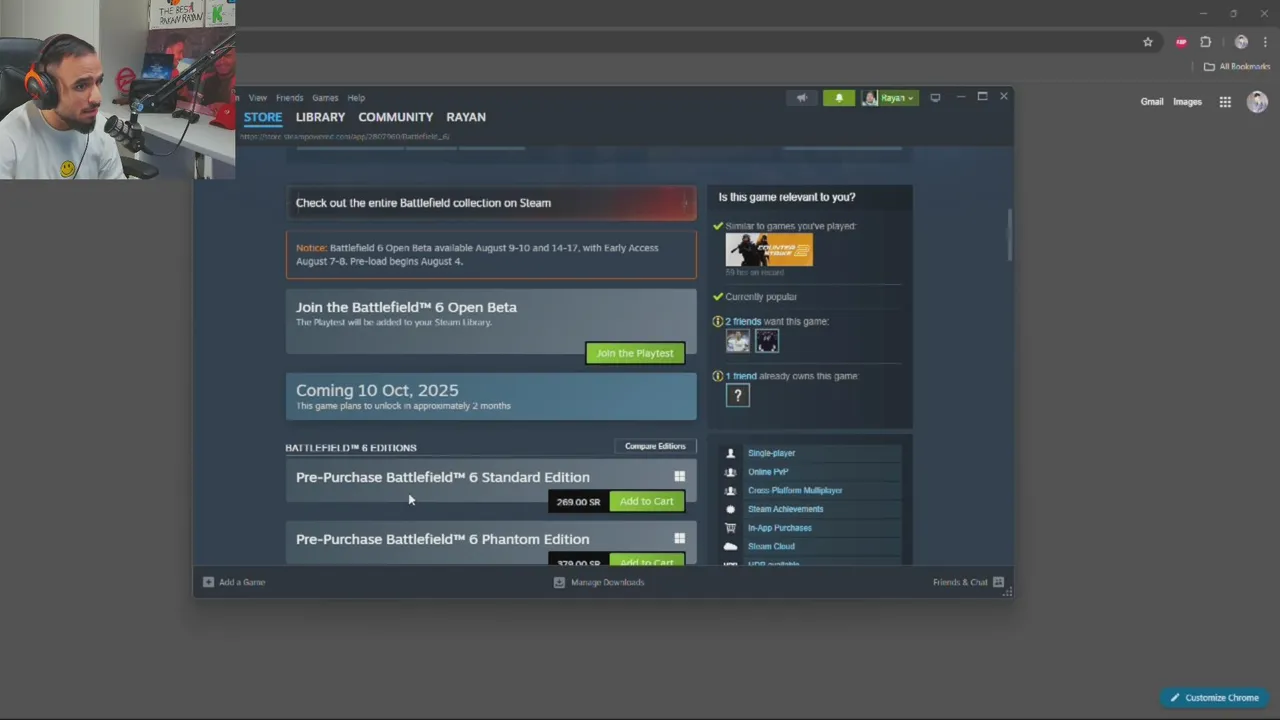This screenshot has width=1280, height=720.
Task: Click In-App Purchases cart icon
Action: [x=730, y=528]
